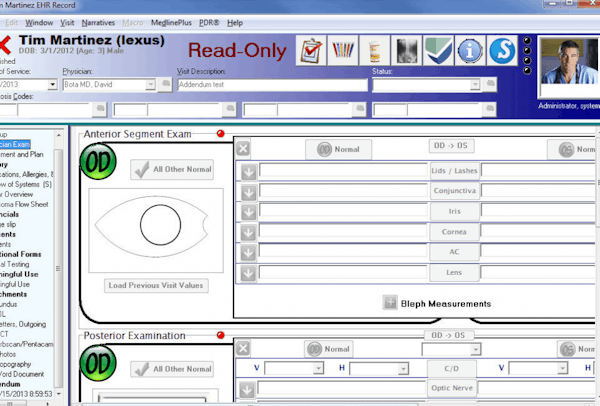The image size is (600, 406).
Task: Click the down arrow for Lids / Lashes row
Action: click(x=249, y=173)
